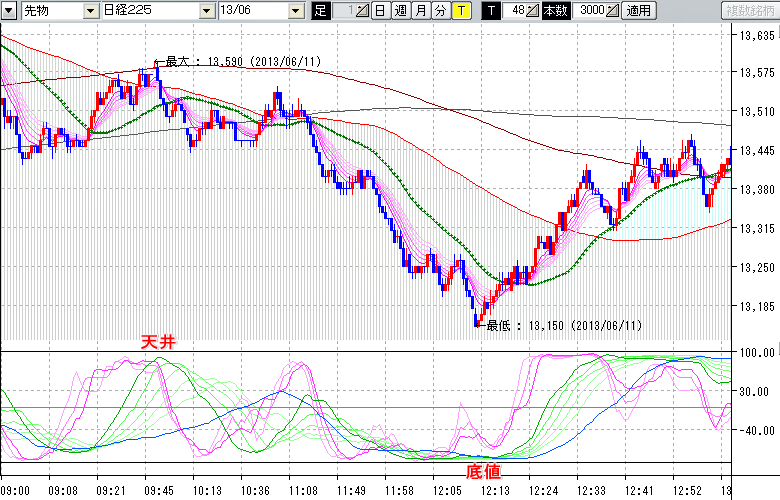The image size is (780, 500).
Task: Select the minute 分 timeframe button
Action: 440,11
